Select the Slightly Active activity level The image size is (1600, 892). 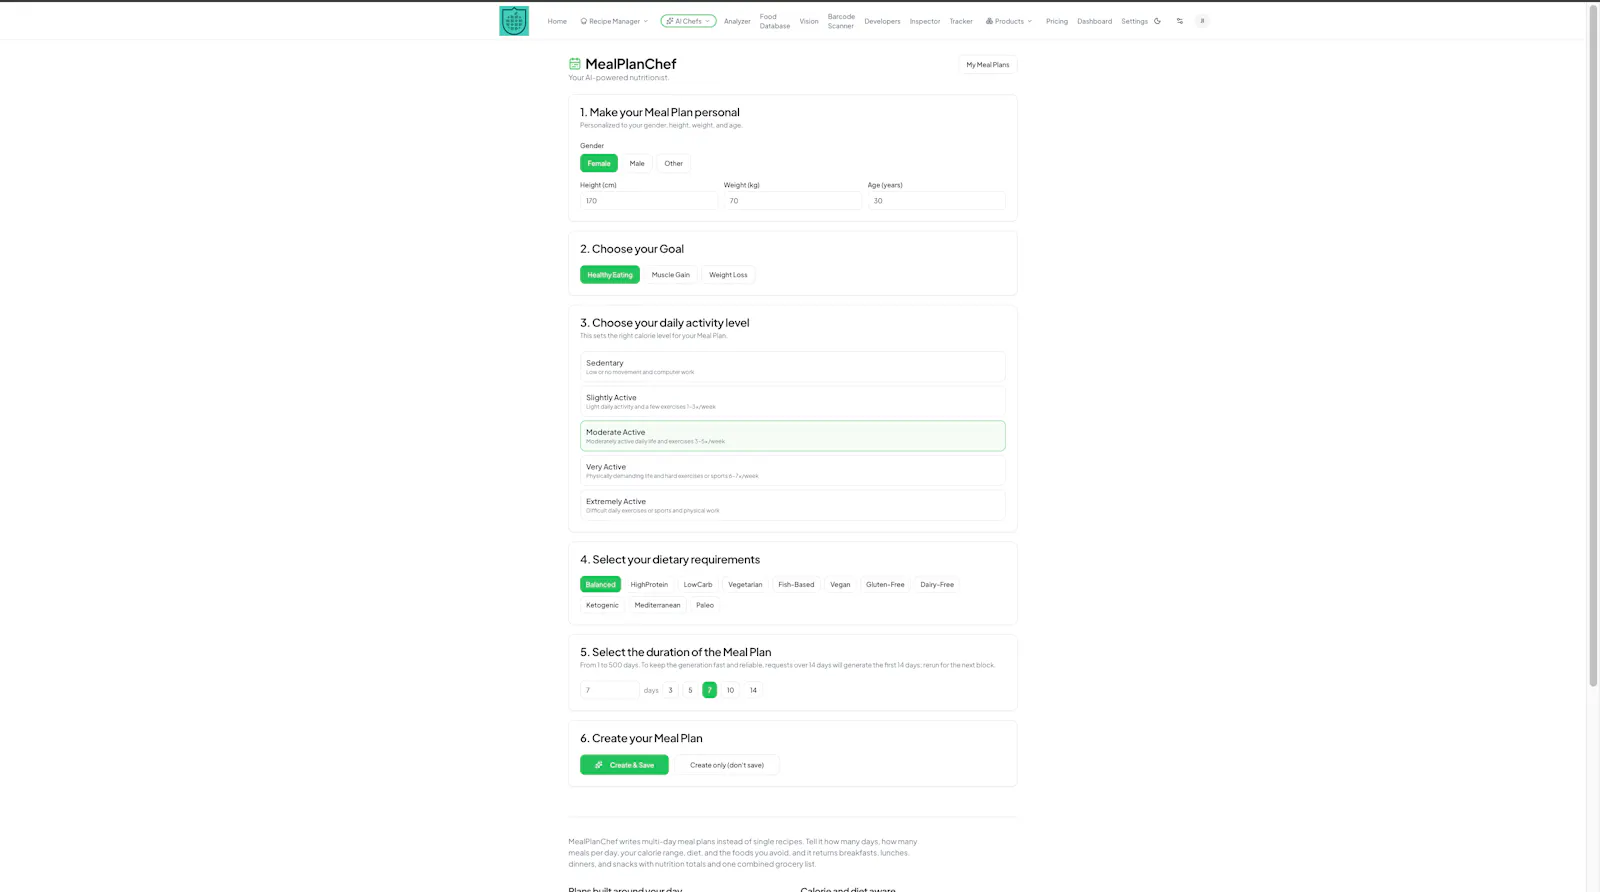click(792, 401)
